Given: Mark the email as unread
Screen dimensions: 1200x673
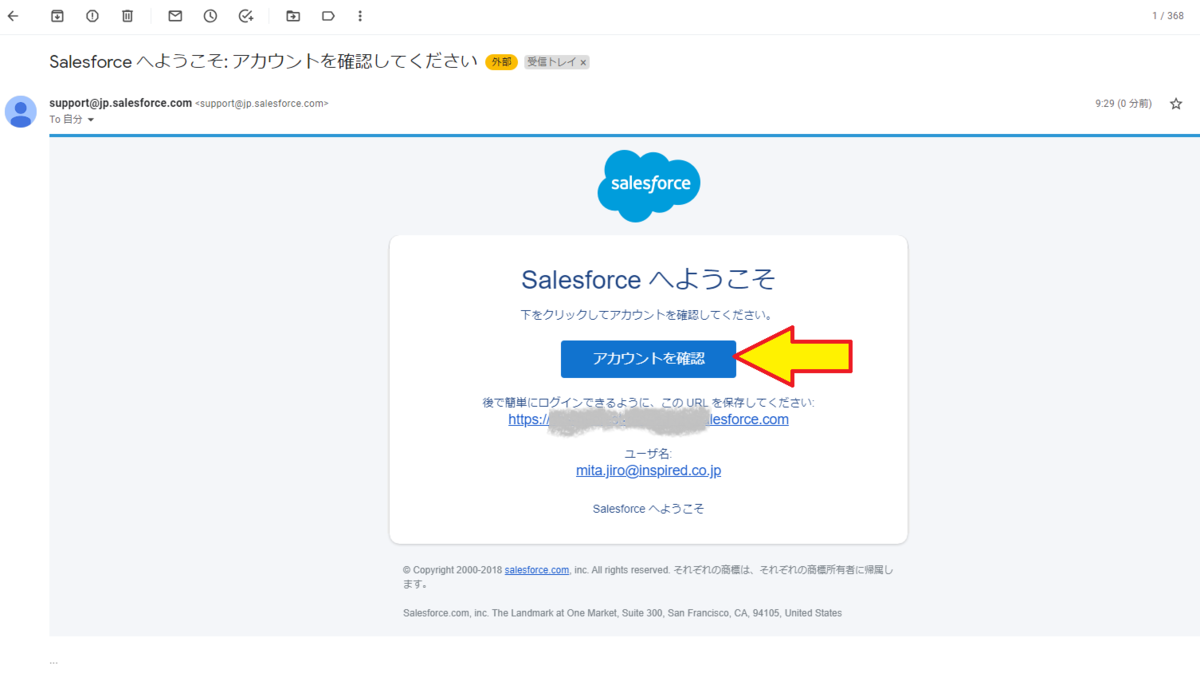Looking at the screenshot, I should point(175,16).
